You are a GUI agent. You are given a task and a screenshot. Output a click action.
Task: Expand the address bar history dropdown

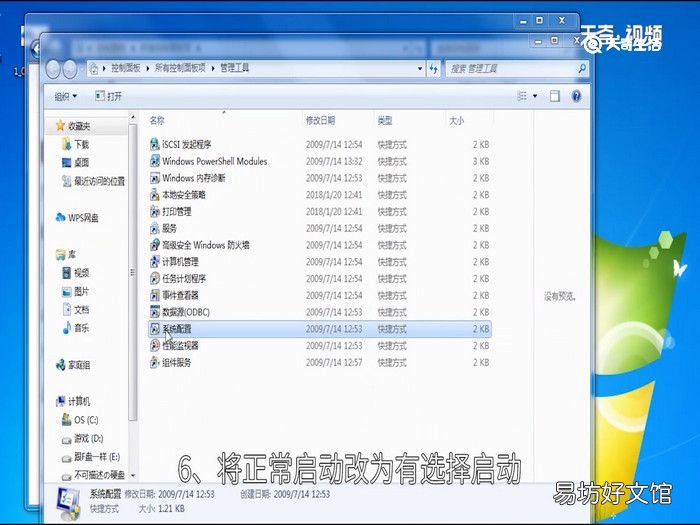coord(420,69)
